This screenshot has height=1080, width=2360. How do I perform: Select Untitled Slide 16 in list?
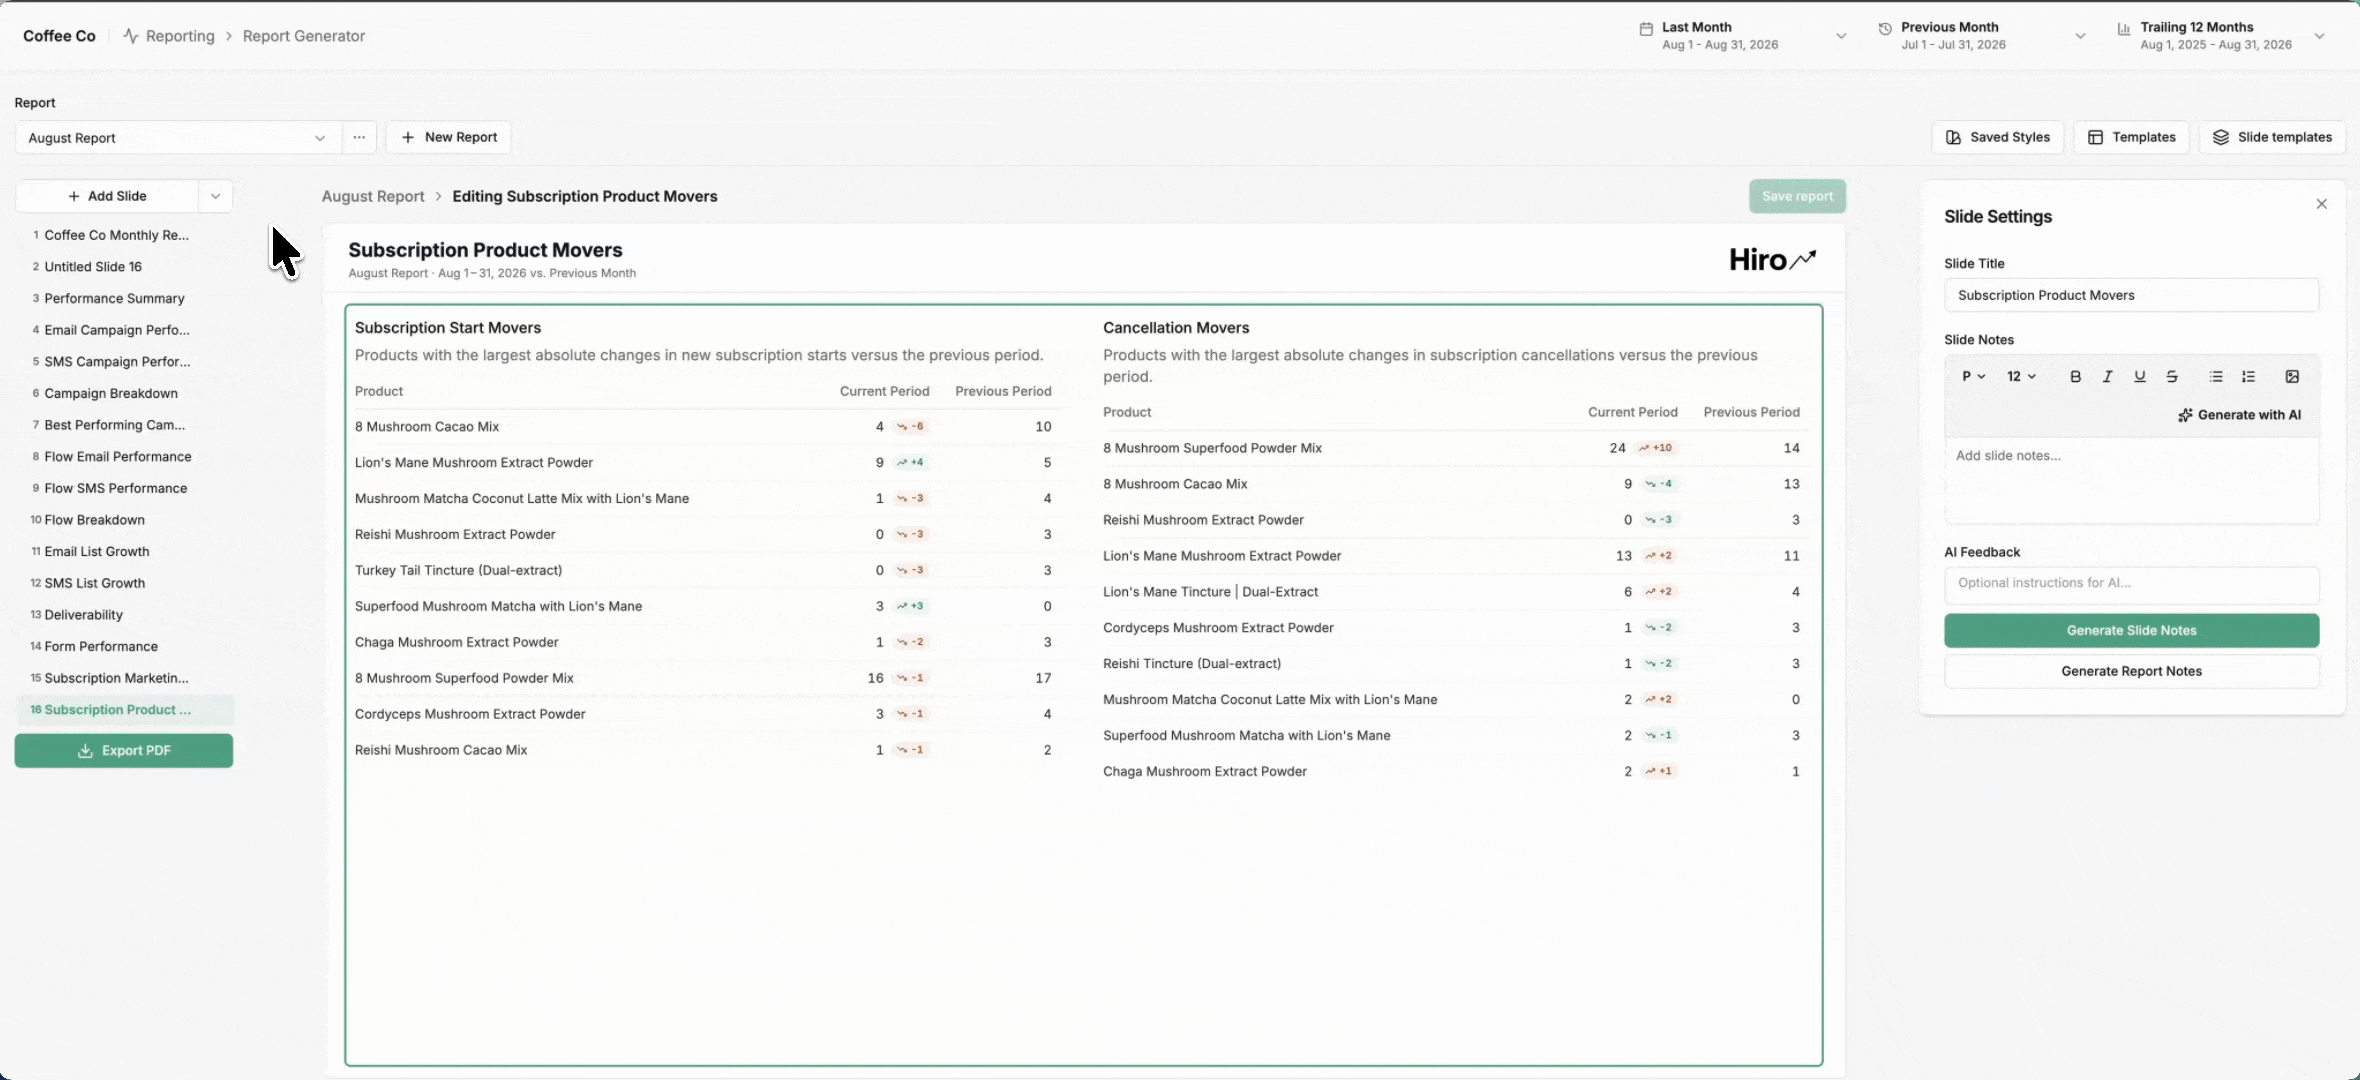click(124, 267)
